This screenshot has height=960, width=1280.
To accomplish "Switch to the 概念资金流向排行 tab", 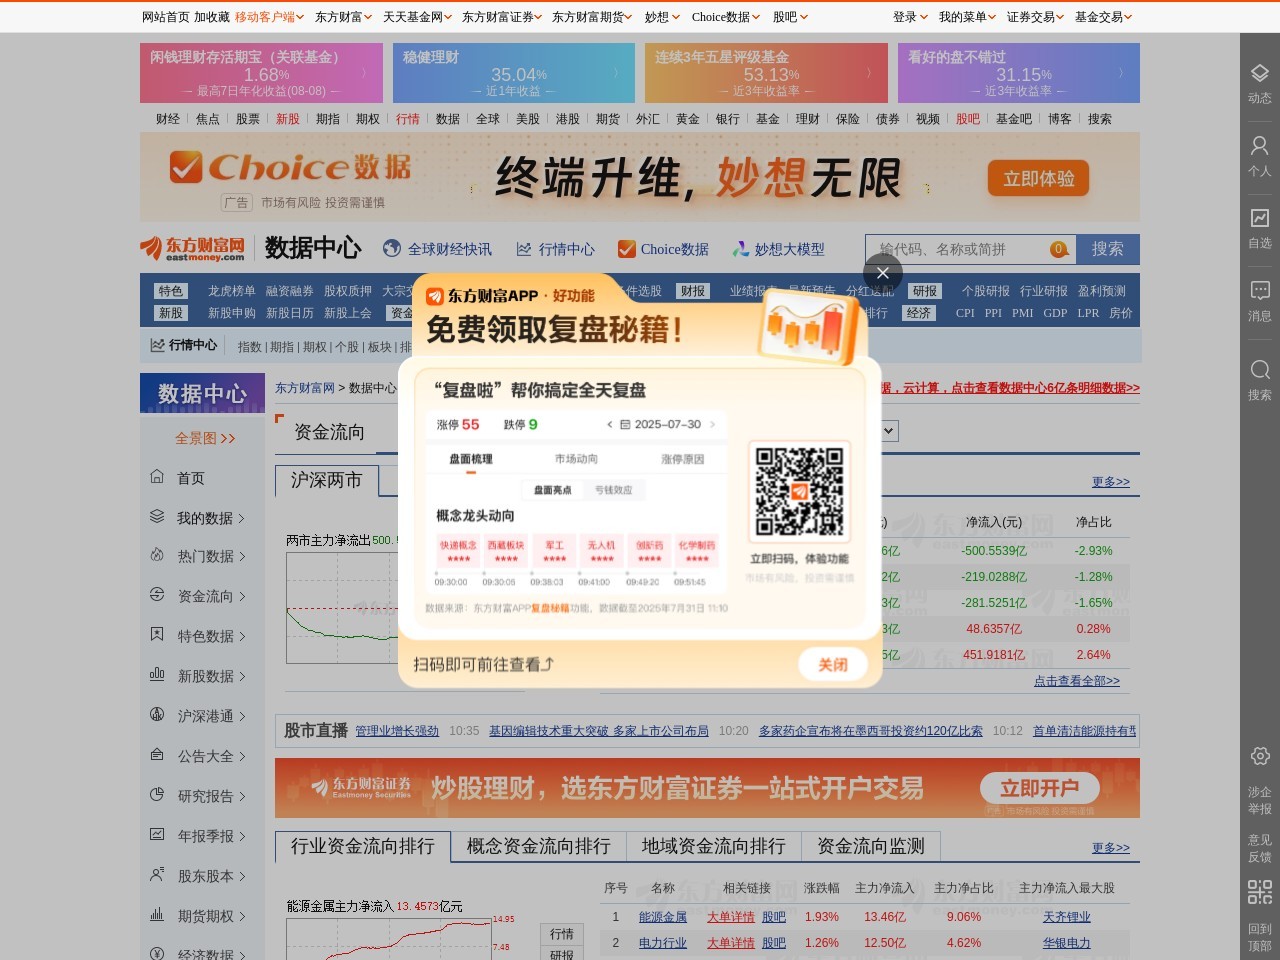I will [x=538, y=847].
